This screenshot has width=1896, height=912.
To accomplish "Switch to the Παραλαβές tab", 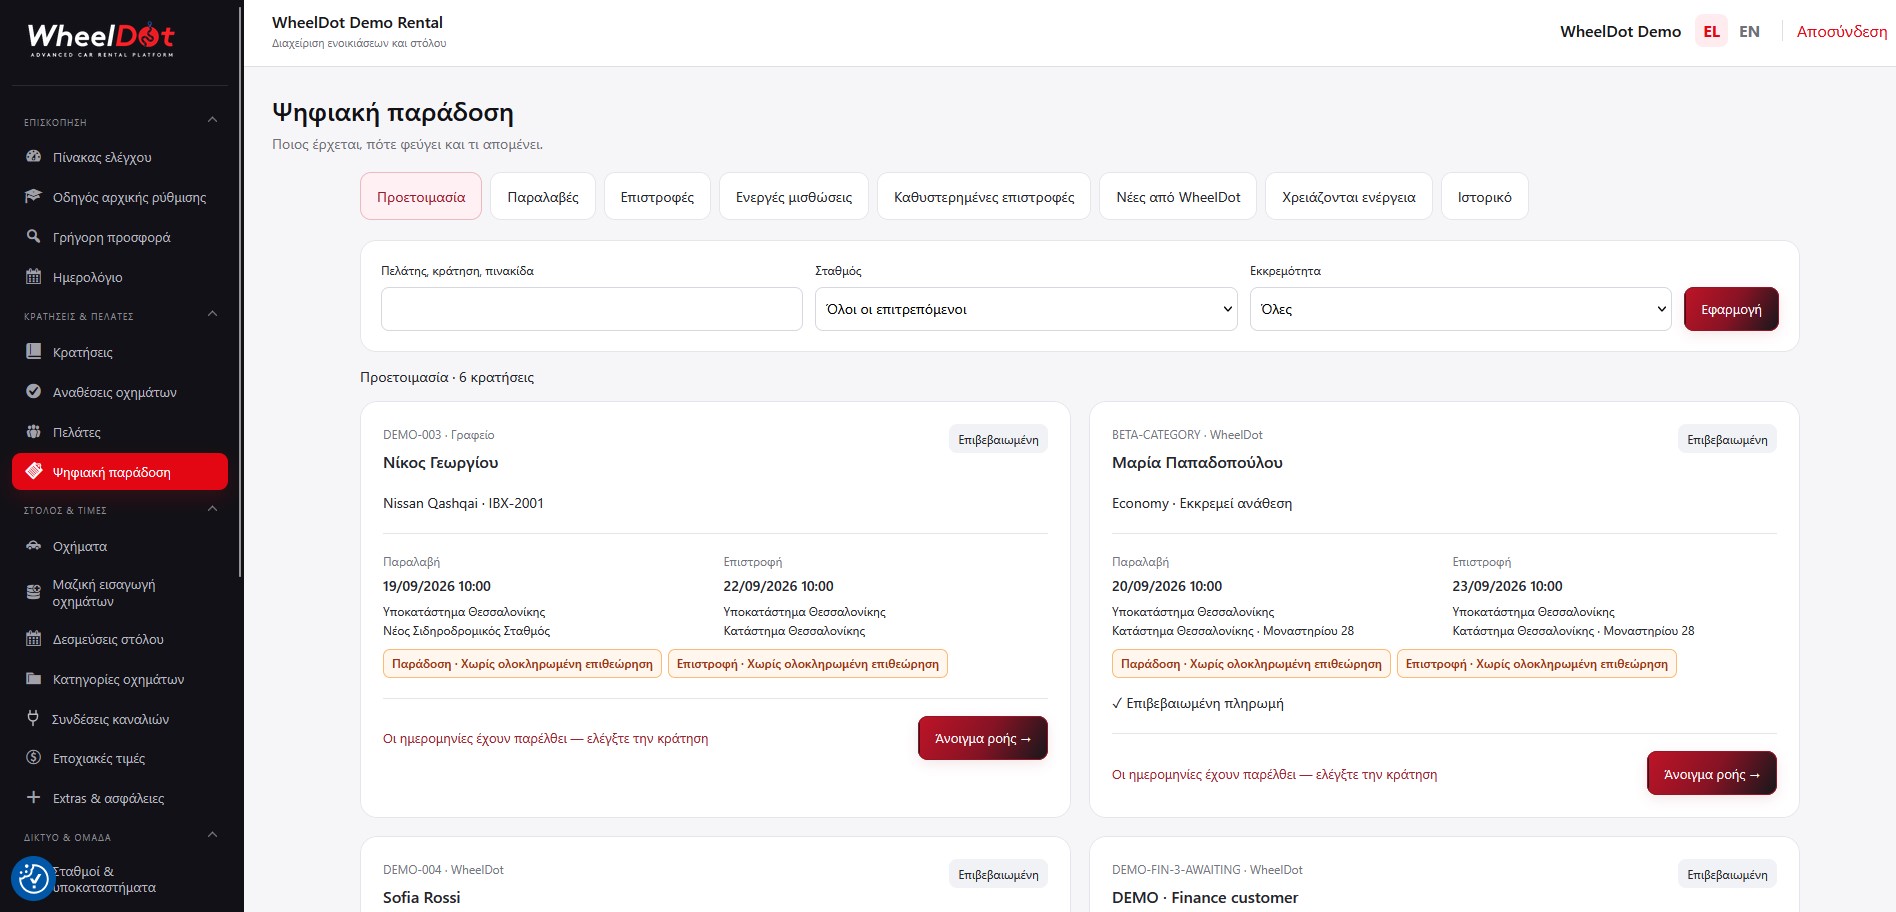I will click(x=543, y=197).
